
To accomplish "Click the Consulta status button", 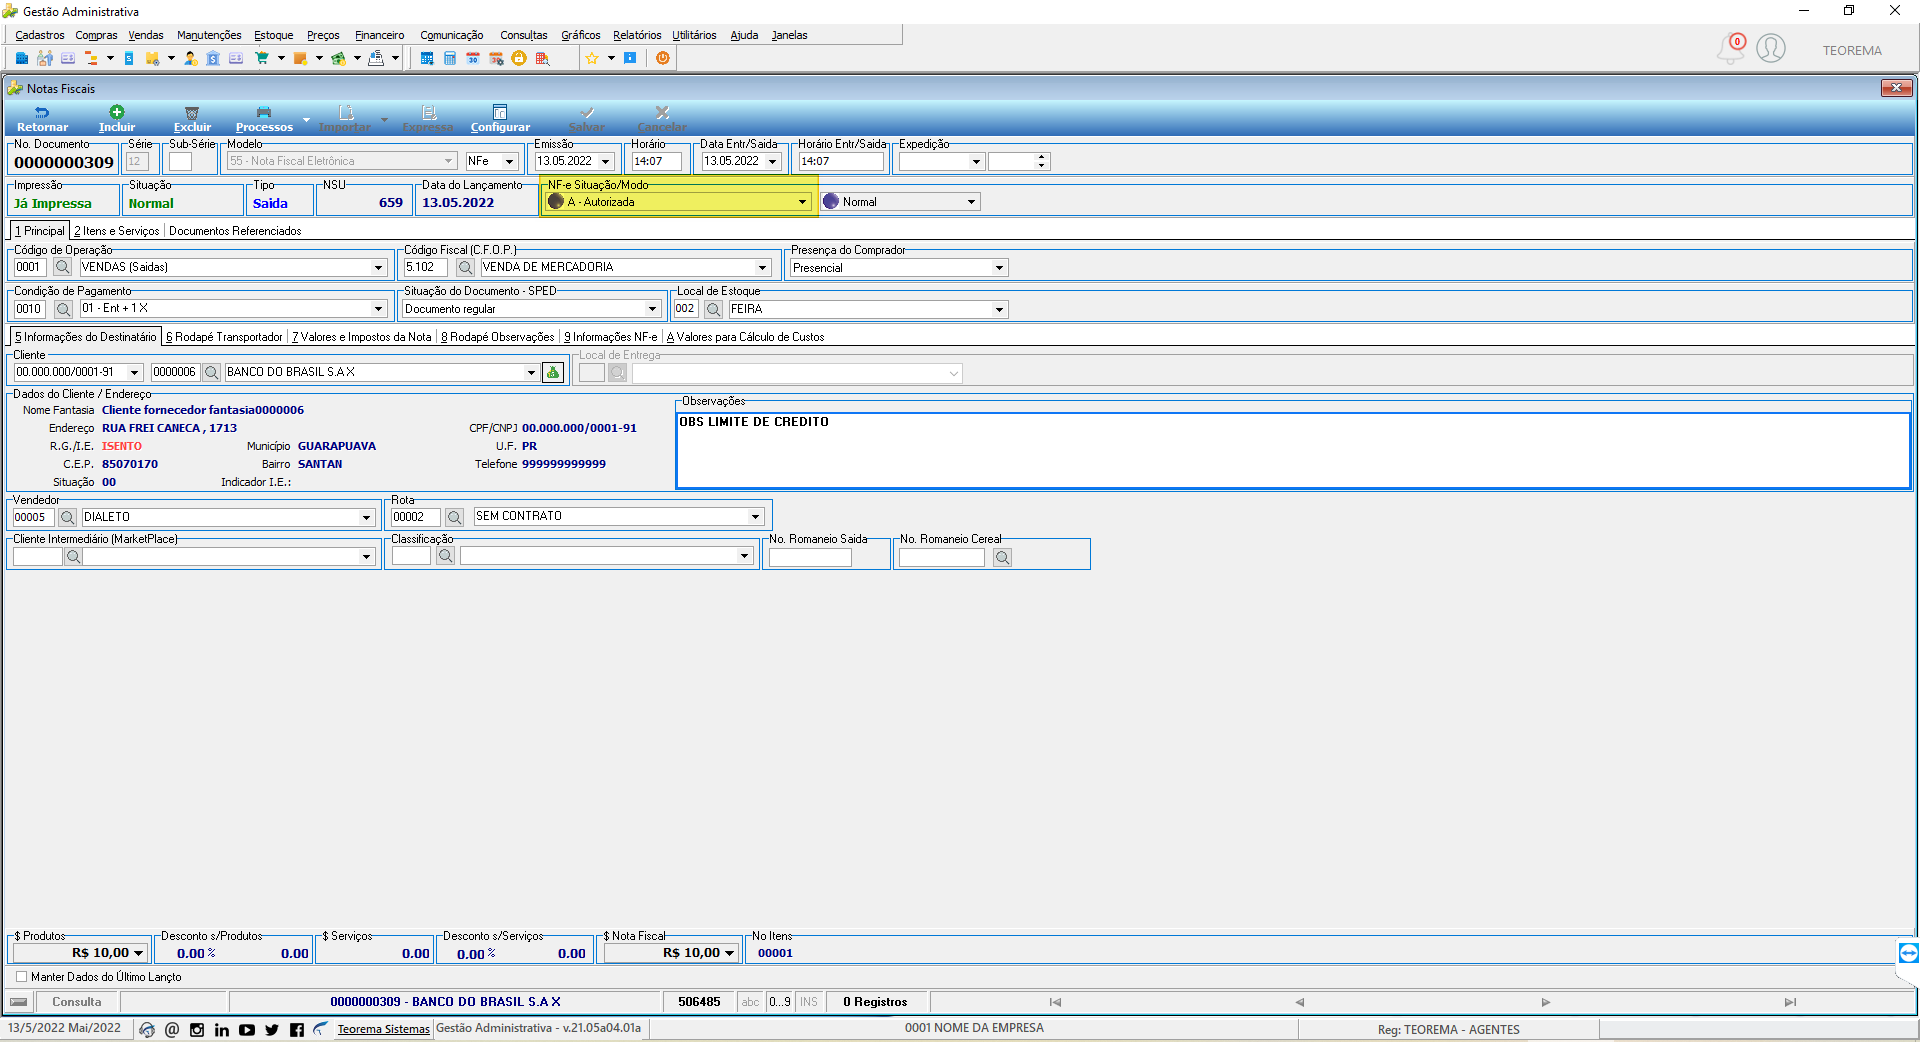I will (x=77, y=1002).
